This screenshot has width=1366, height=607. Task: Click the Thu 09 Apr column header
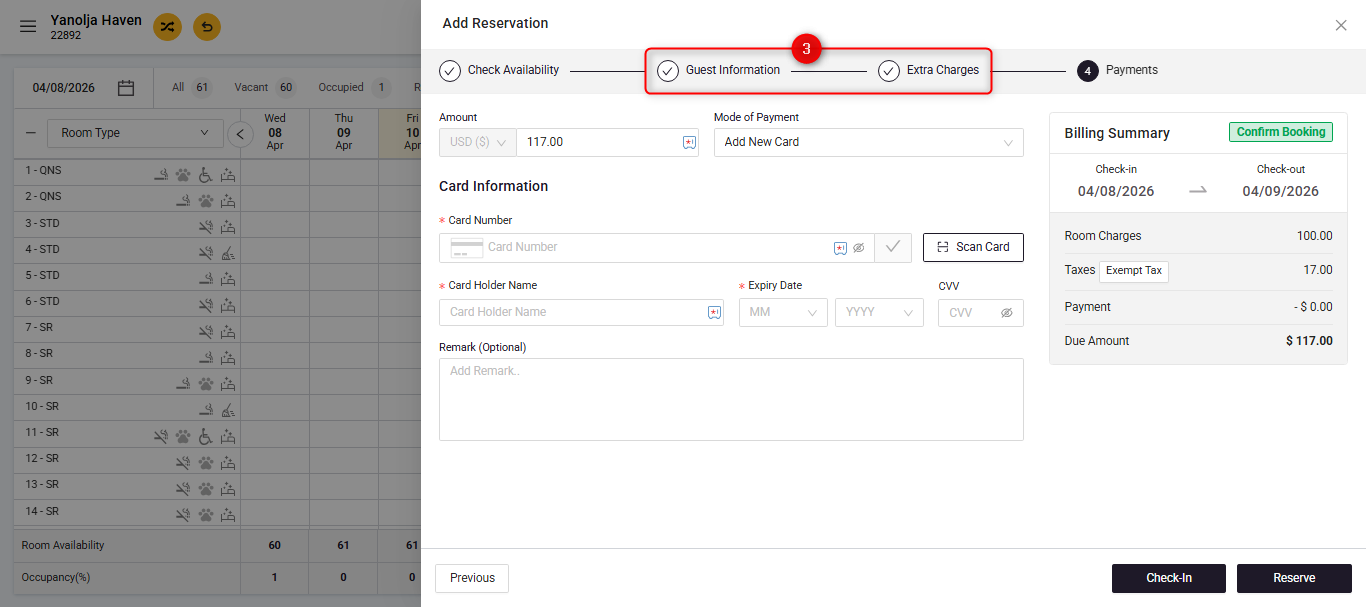coord(344,132)
